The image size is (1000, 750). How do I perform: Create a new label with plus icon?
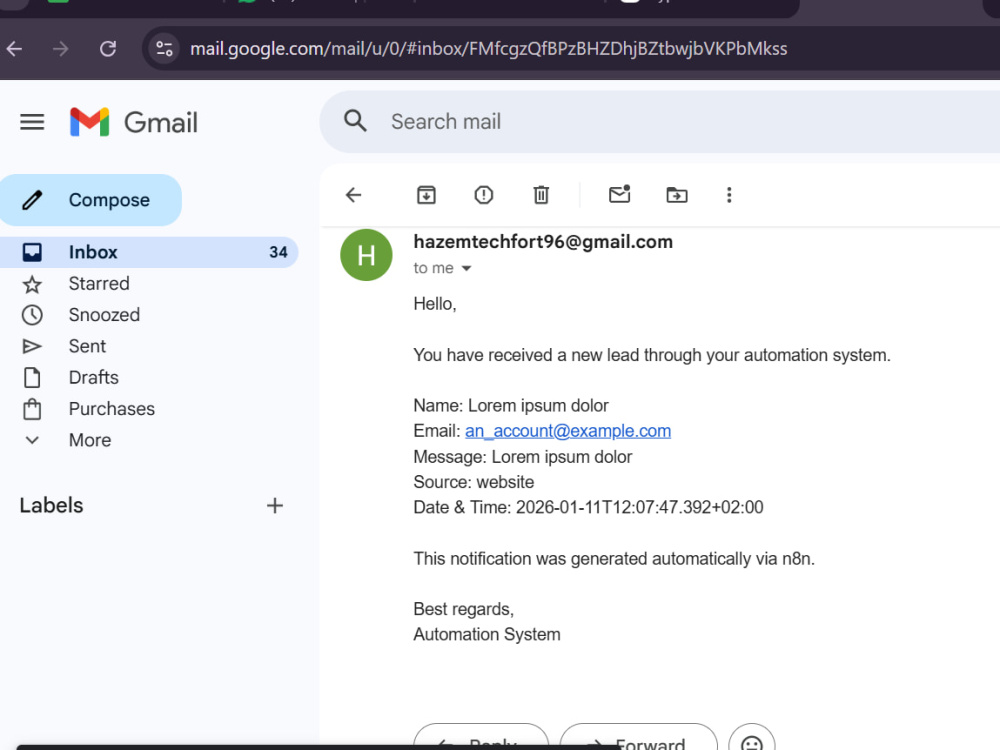pos(275,506)
